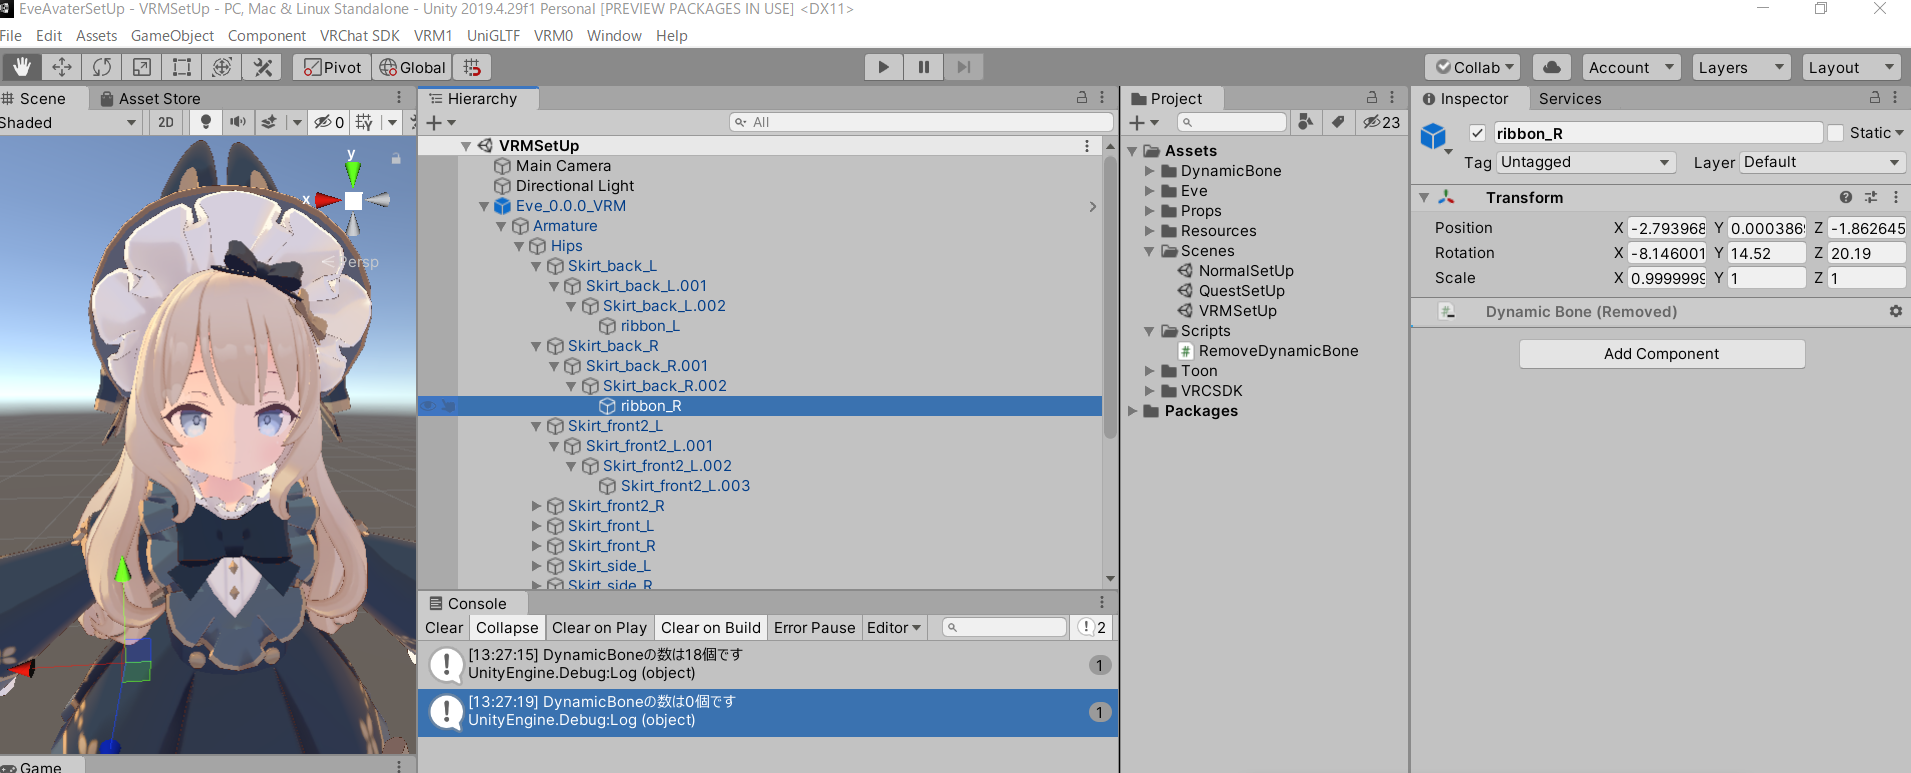Open the VRM0 menu
The image size is (1911, 773).
point(553,36)
